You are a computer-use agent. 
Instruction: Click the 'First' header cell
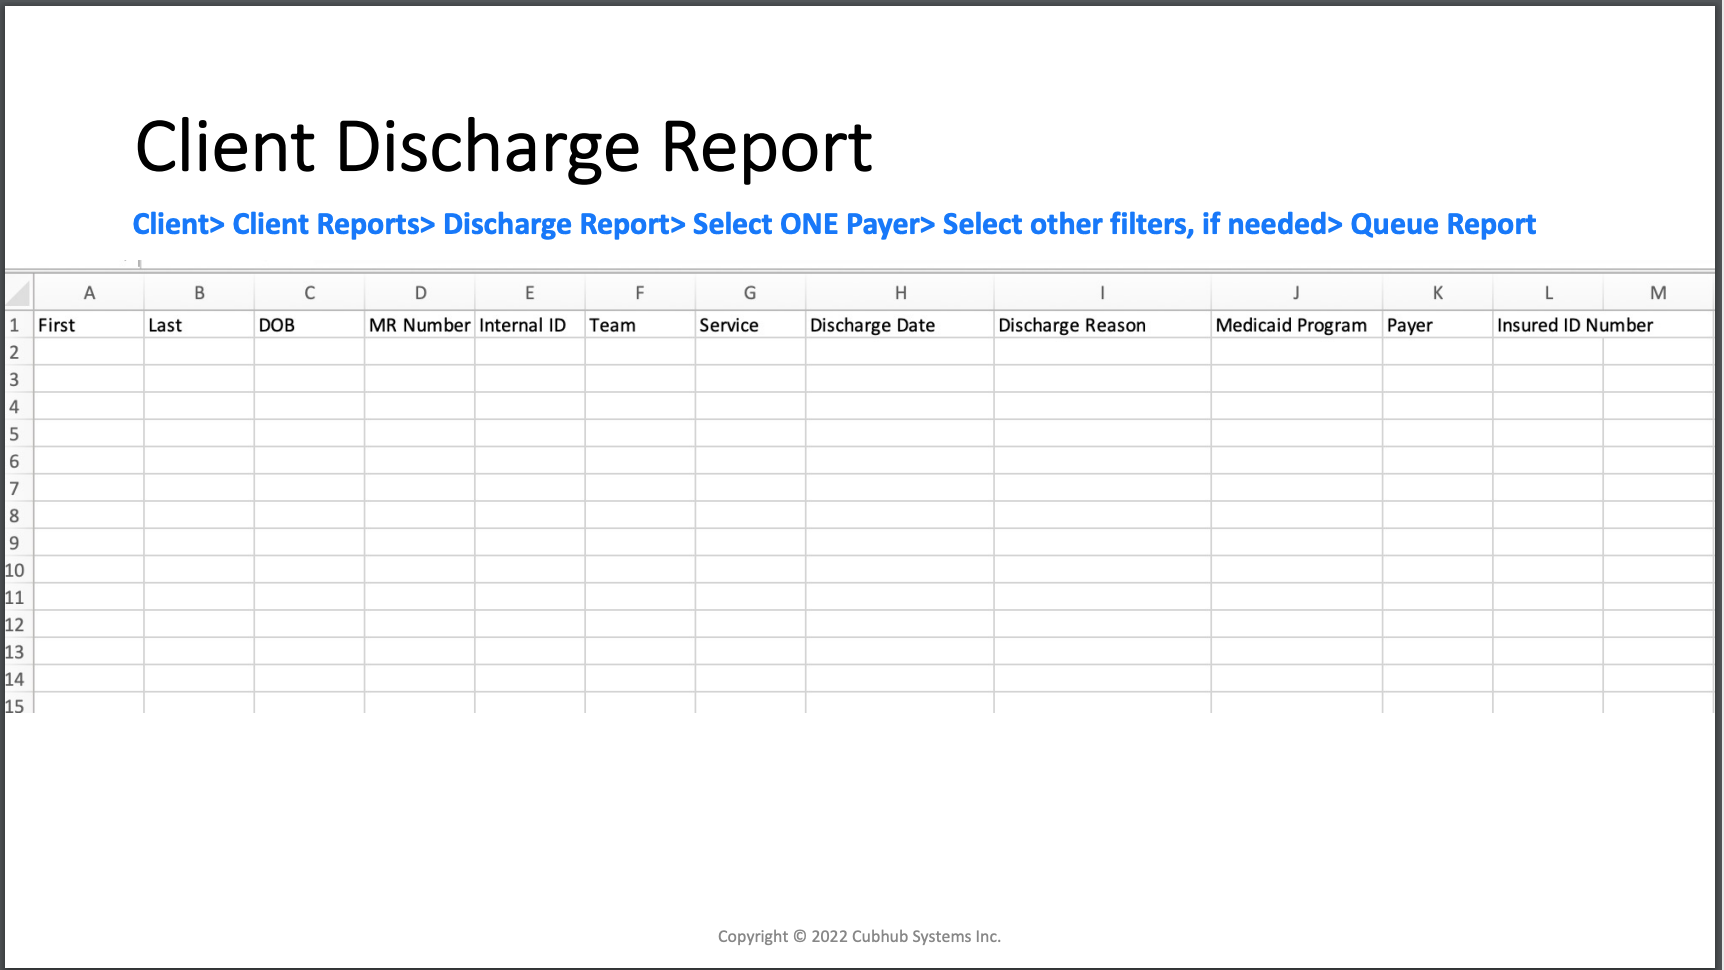(x=89, y=325)
